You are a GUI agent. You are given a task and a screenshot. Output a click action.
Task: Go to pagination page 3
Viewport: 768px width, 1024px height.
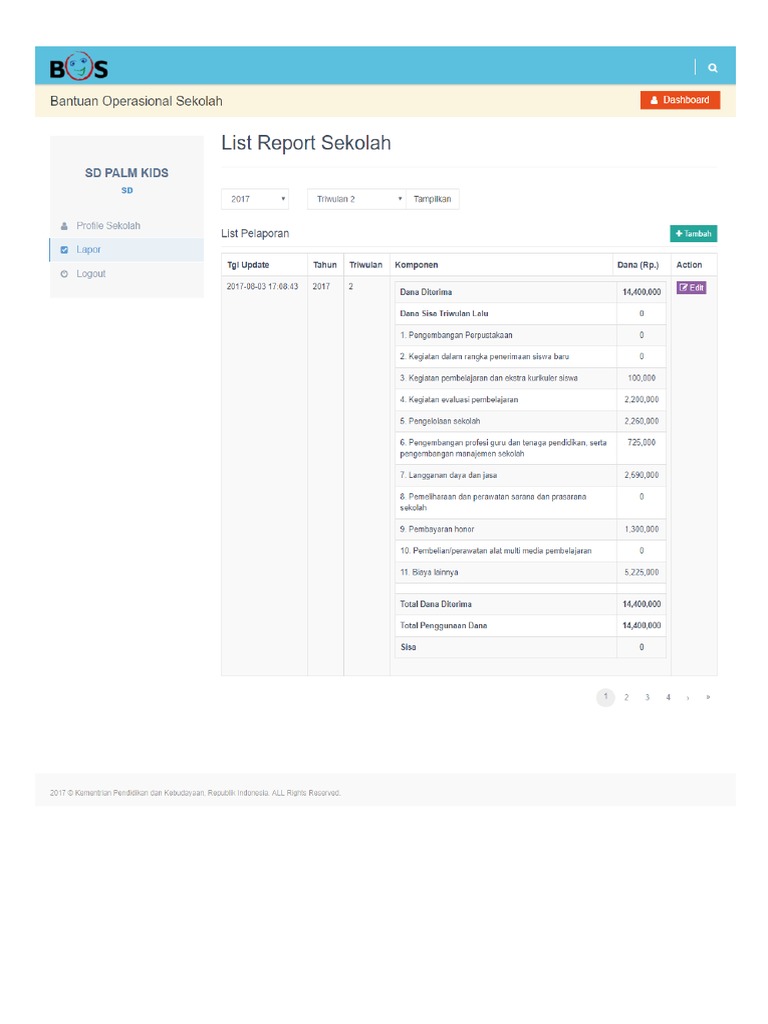pyautogui.click(x=647, y=698)
